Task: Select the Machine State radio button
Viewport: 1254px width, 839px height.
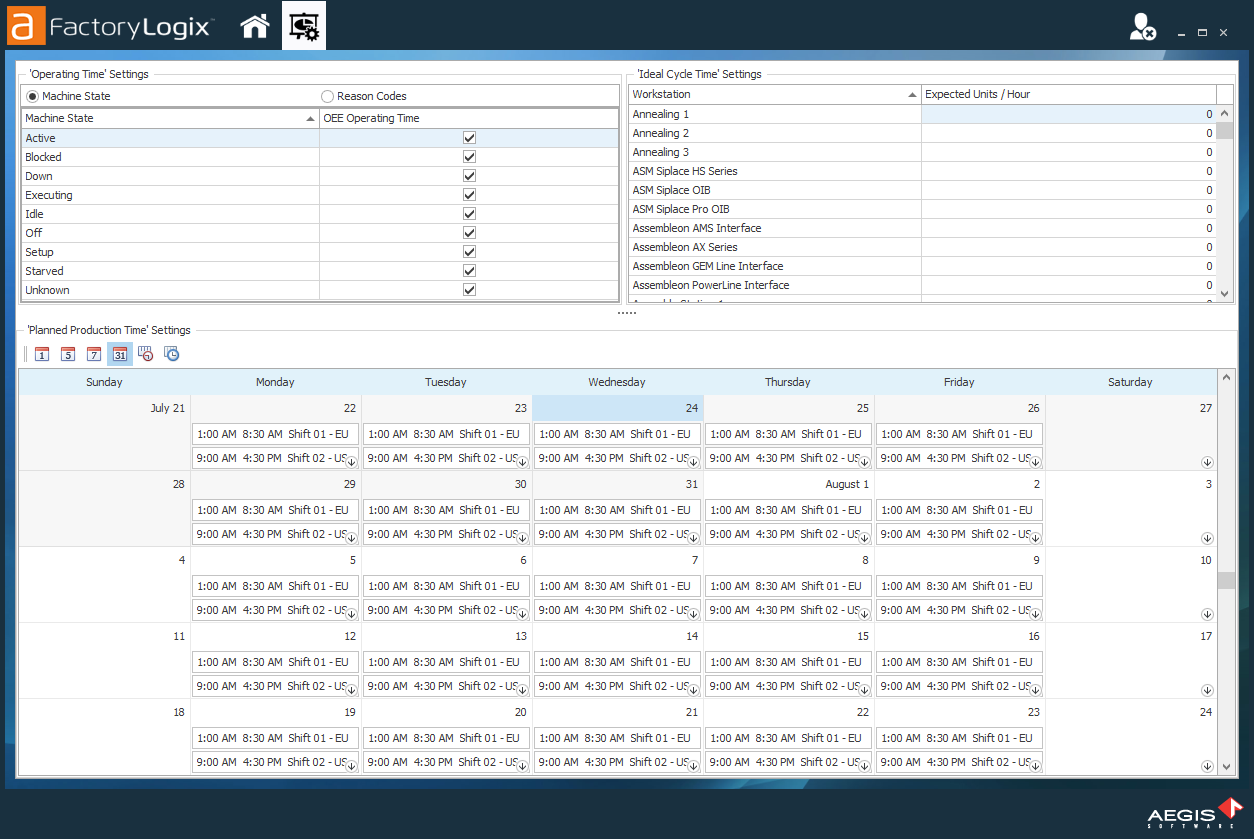Action: [x=33, y=96]
